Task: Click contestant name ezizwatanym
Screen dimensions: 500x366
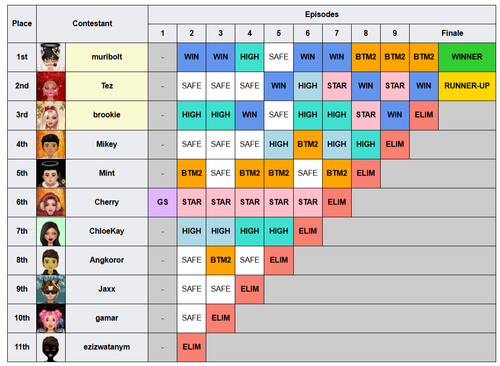Action: [x=107, y=347]
